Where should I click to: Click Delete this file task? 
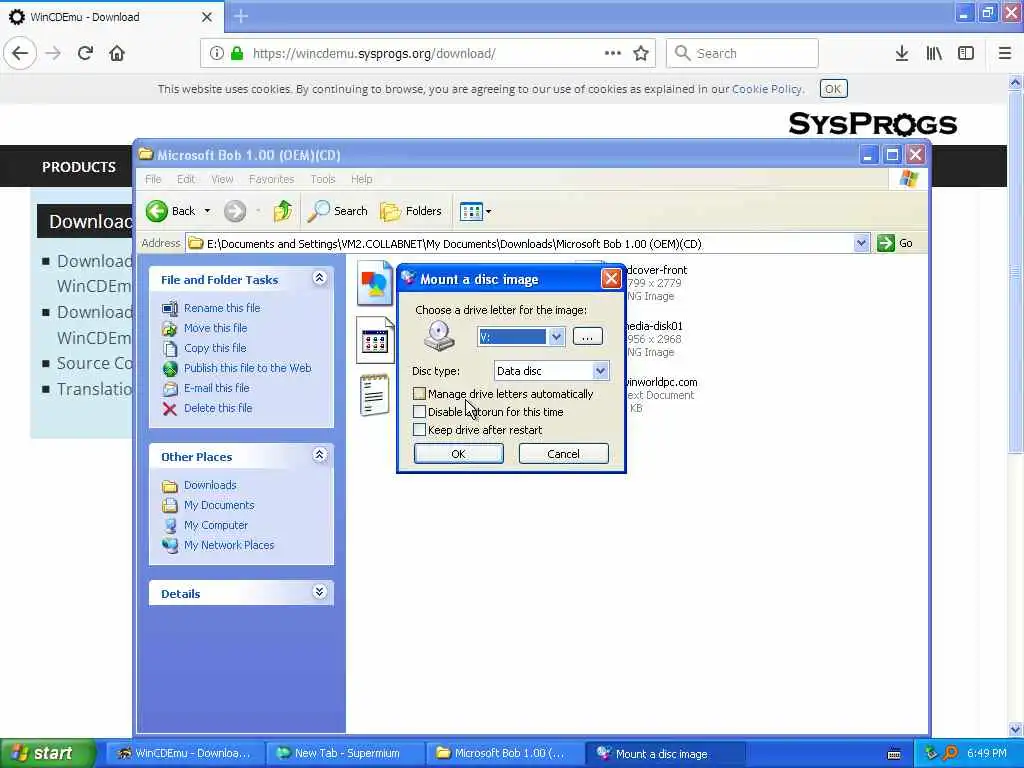coord(217,408)
